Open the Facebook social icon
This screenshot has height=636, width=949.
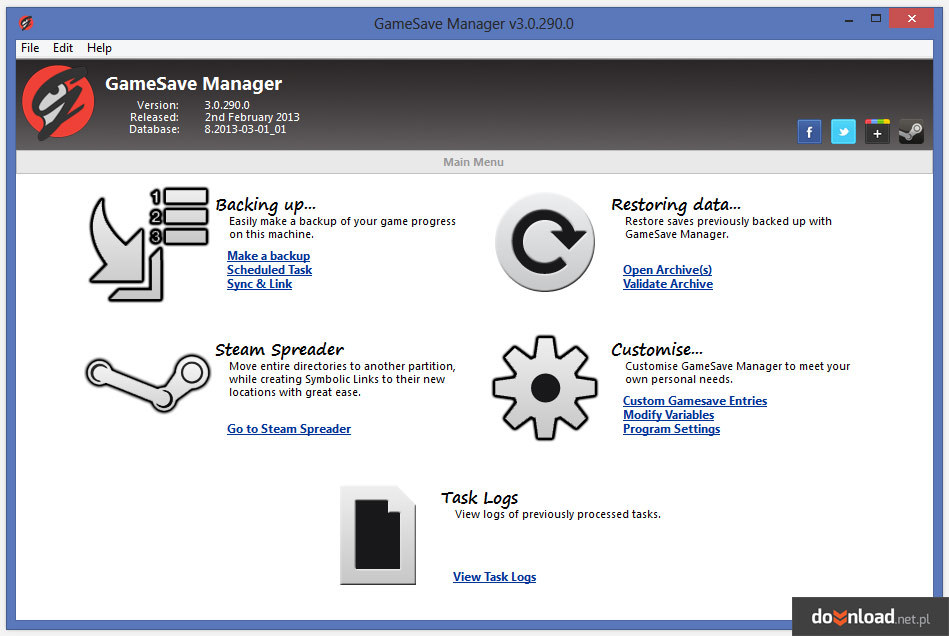coord(809,132)
